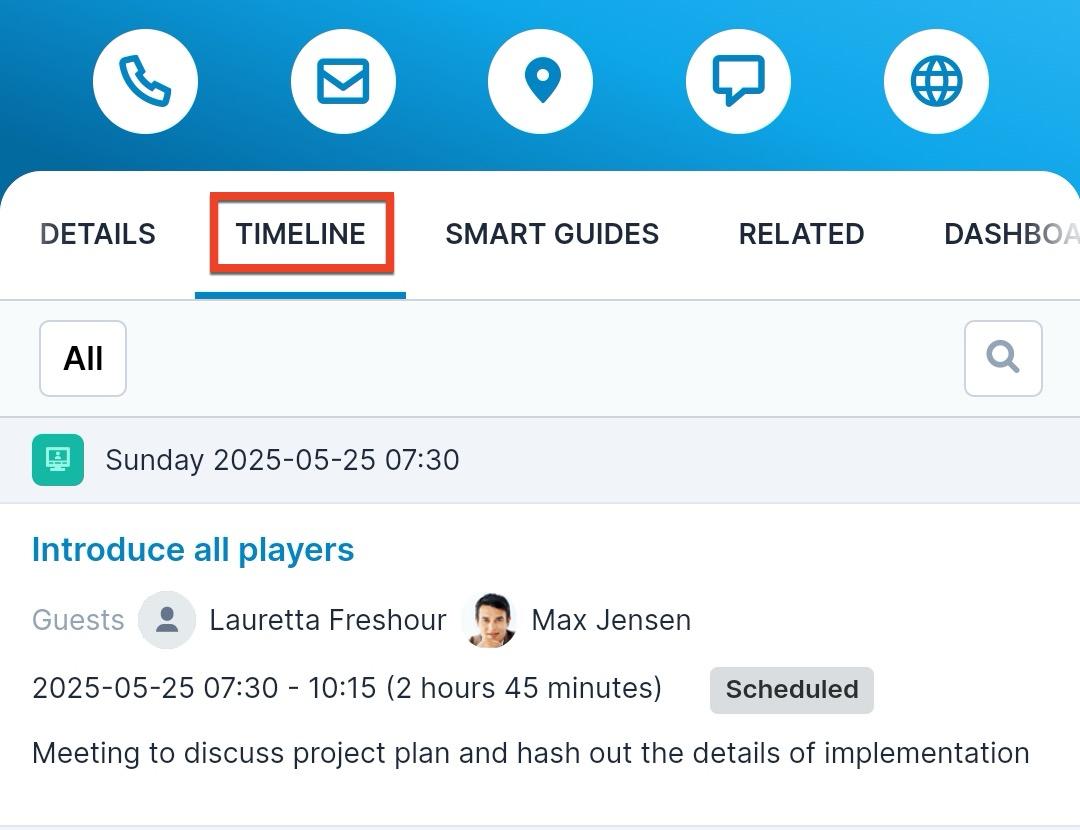Viewport: 1080px width, 830px height.
Task: Click the map location pin icon
Action: pyautogui.click(x=541, y=81)
